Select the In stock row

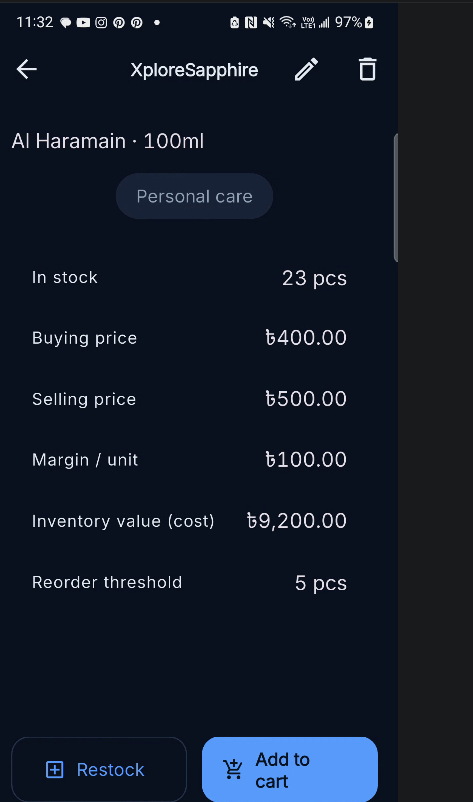pyautogui.click(x=189, y=278)
